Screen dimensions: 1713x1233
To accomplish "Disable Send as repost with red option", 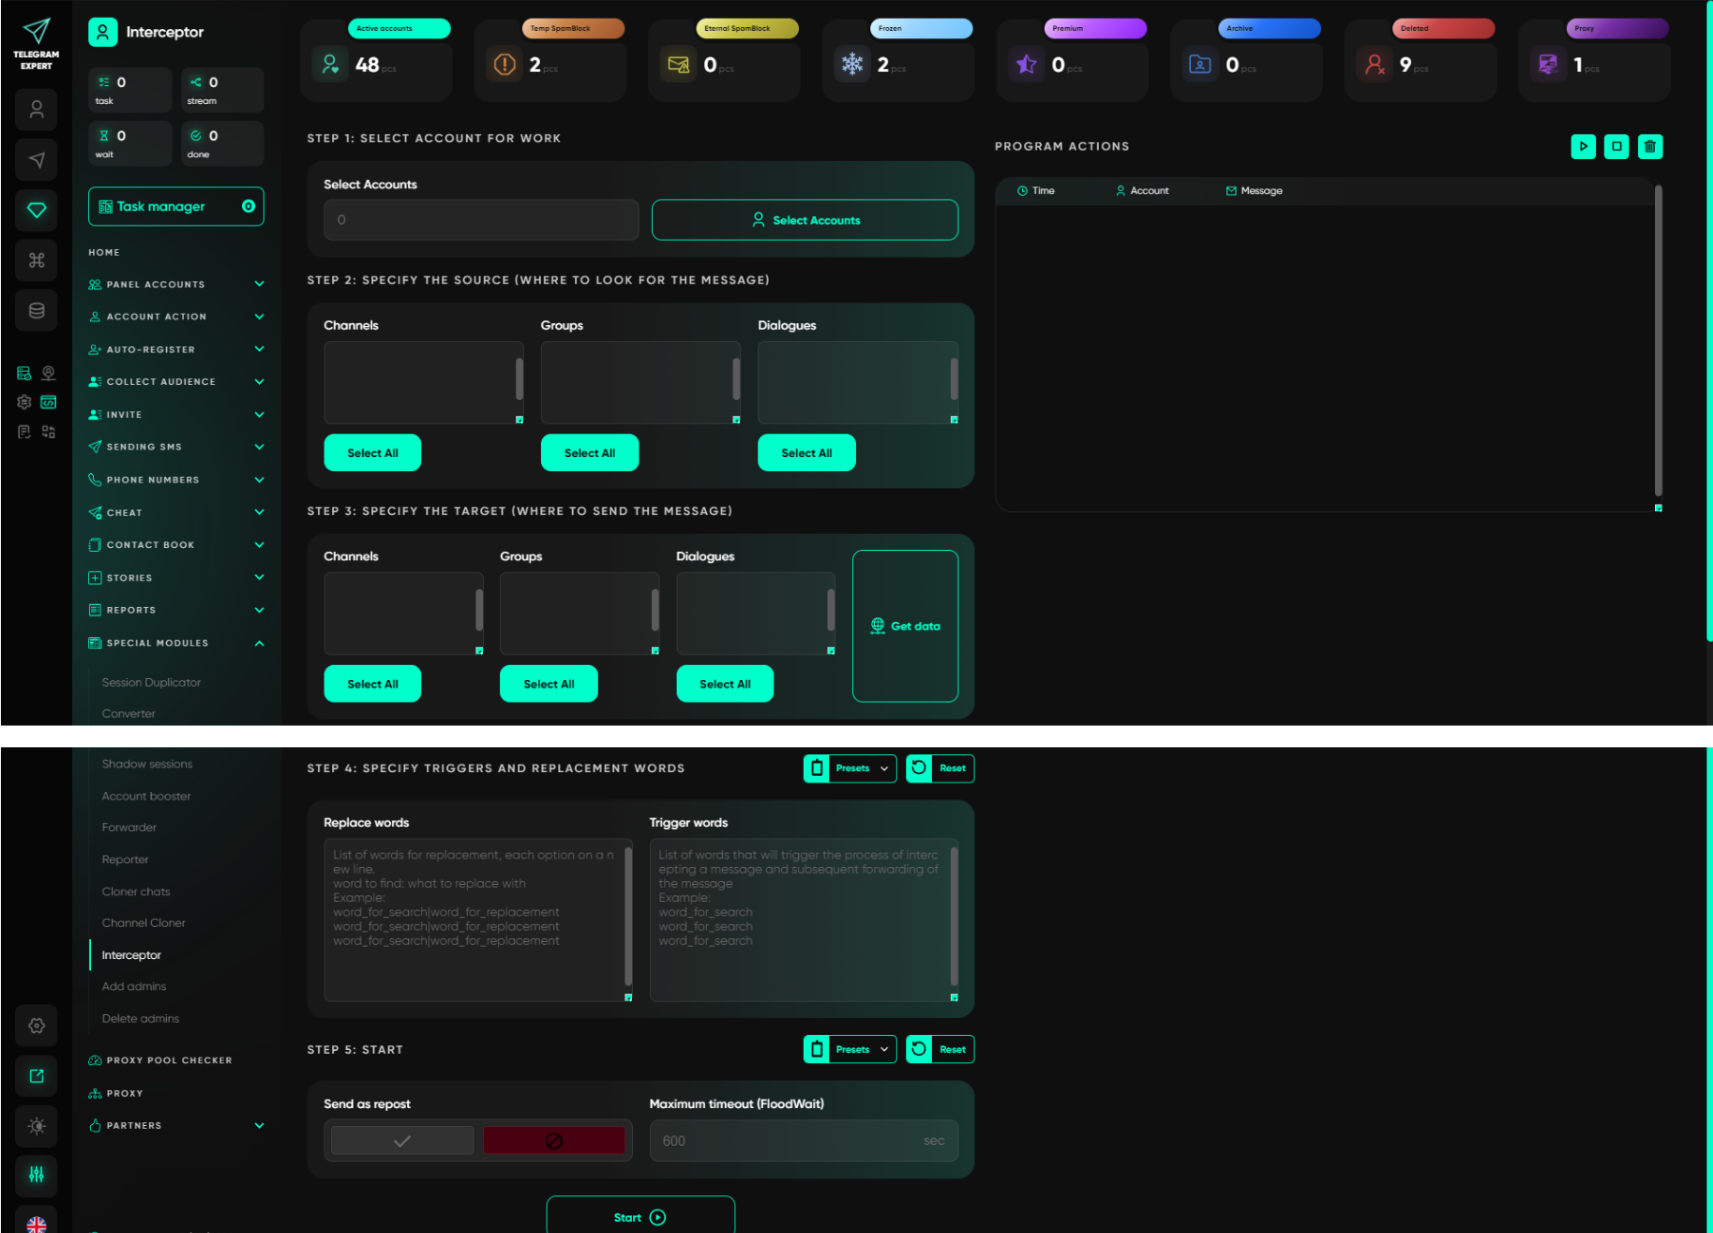I will tap(554, 1141).
